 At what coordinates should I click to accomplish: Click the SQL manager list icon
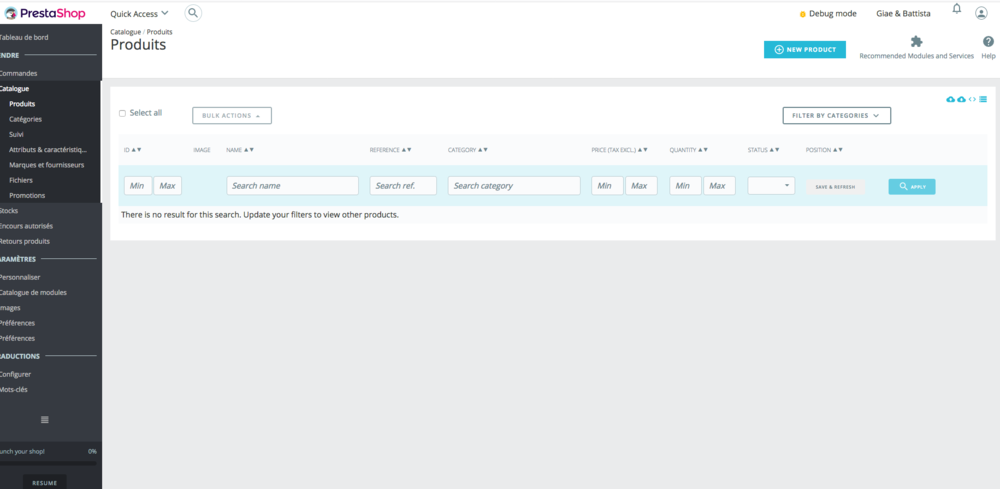point(983,99)
